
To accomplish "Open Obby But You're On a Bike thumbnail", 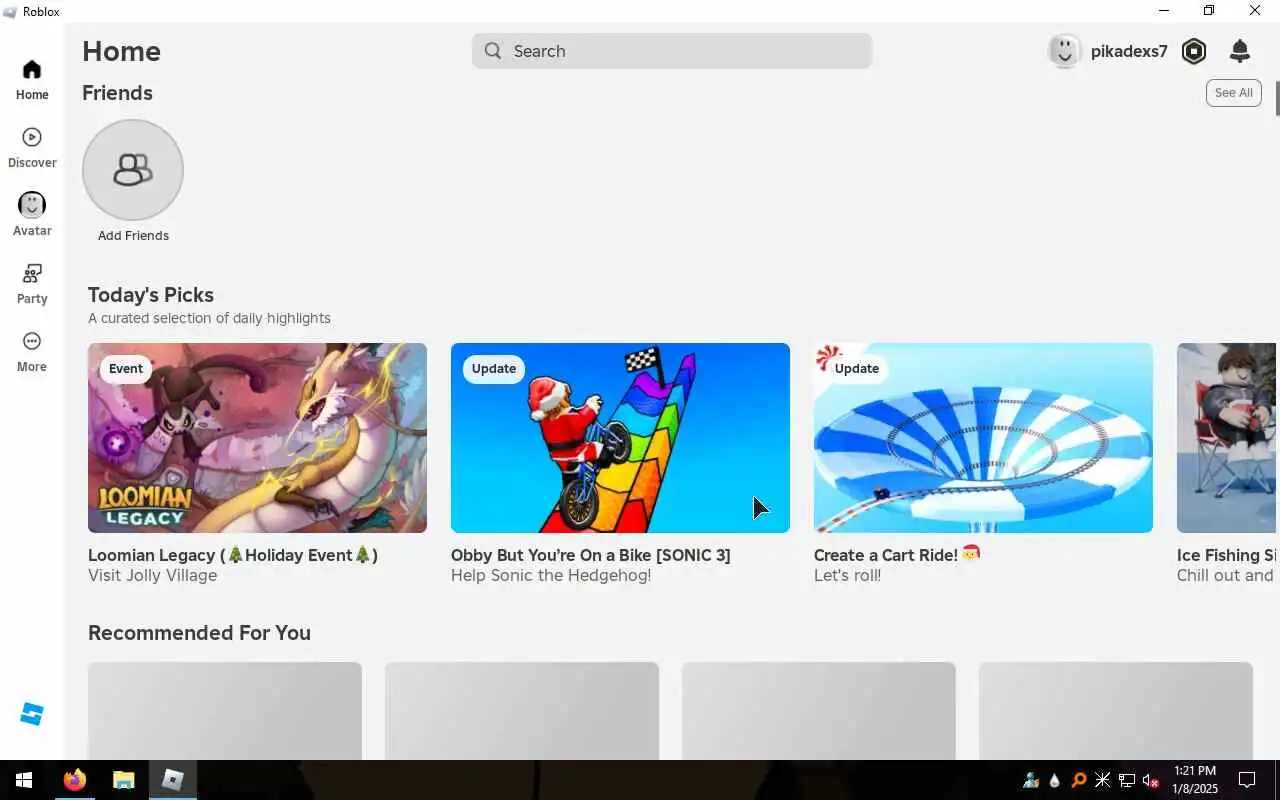I will (620, 438).
